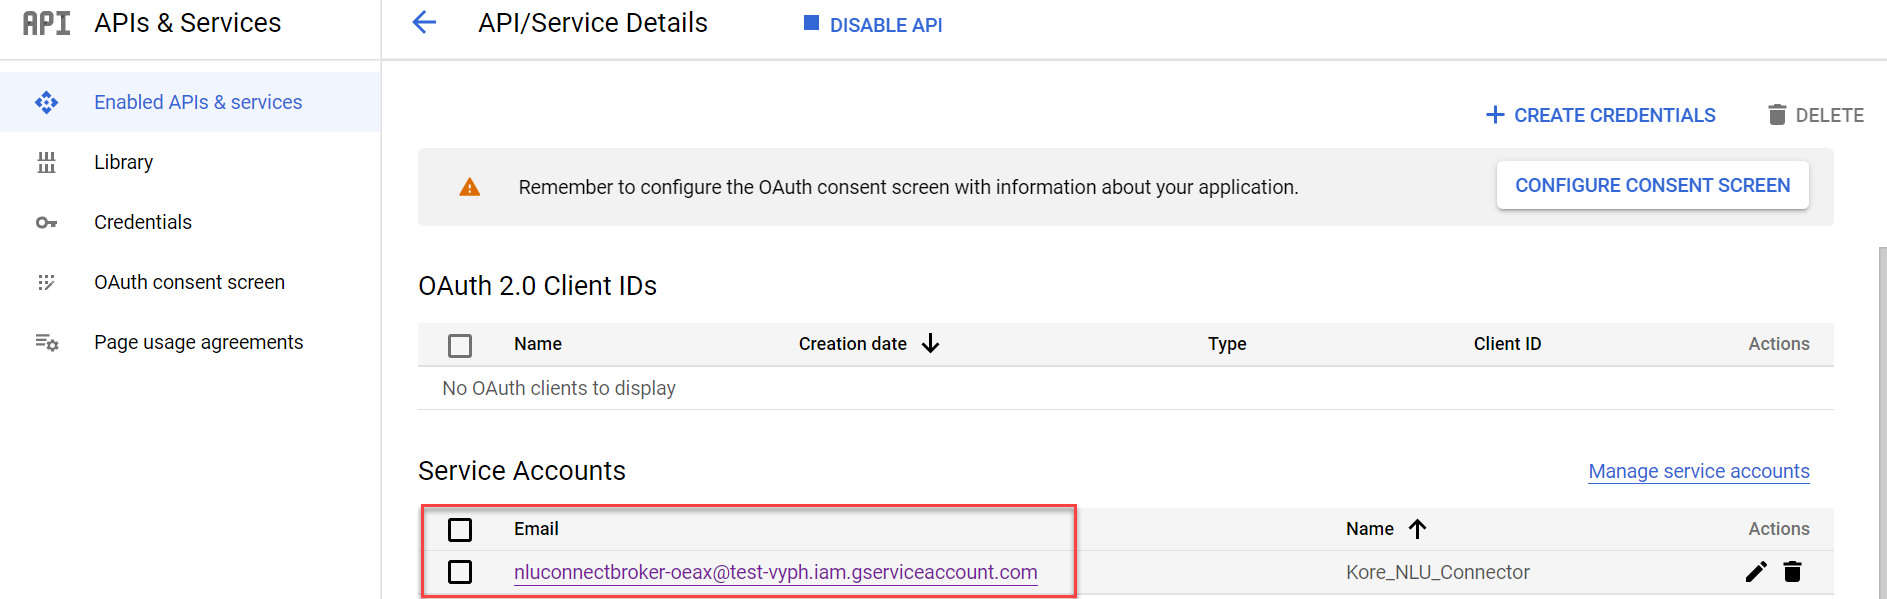The height and width of the screenshot is (599, 1887).
Task: Click the 'No OAuth clients to display' text
Action: (559, 388)
